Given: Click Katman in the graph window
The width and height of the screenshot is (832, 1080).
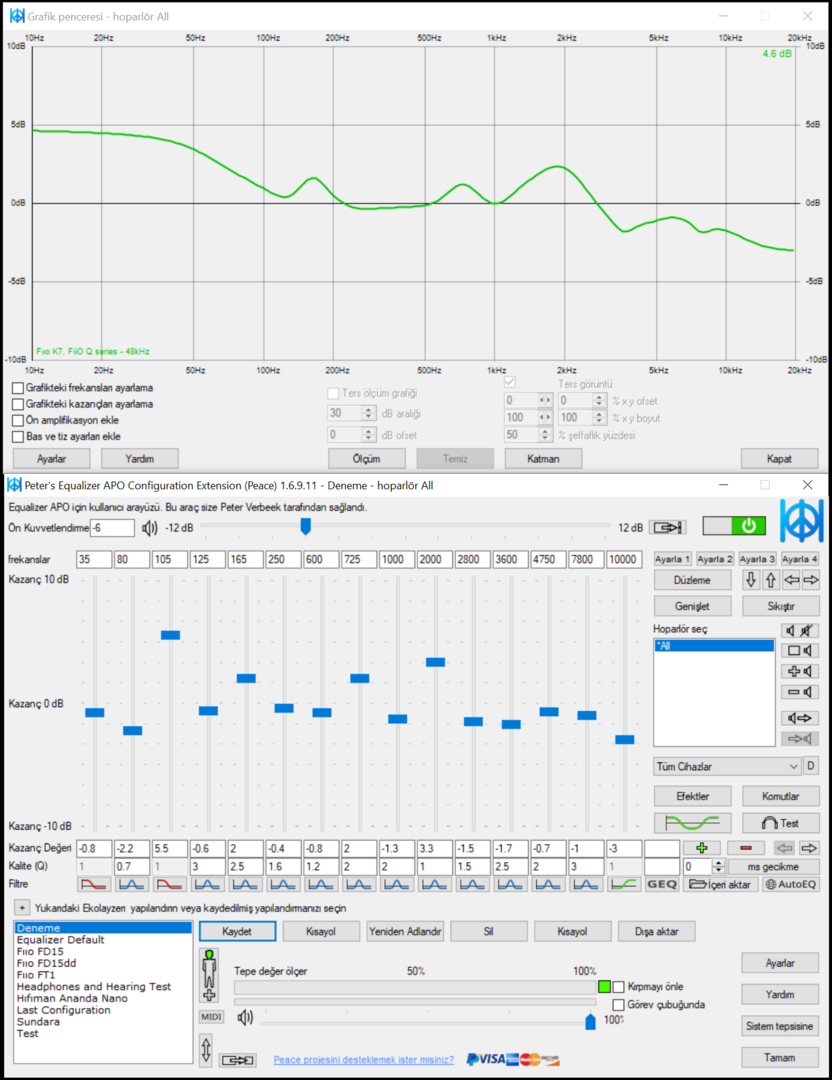Looking at the screenshot, I should 543,459.
